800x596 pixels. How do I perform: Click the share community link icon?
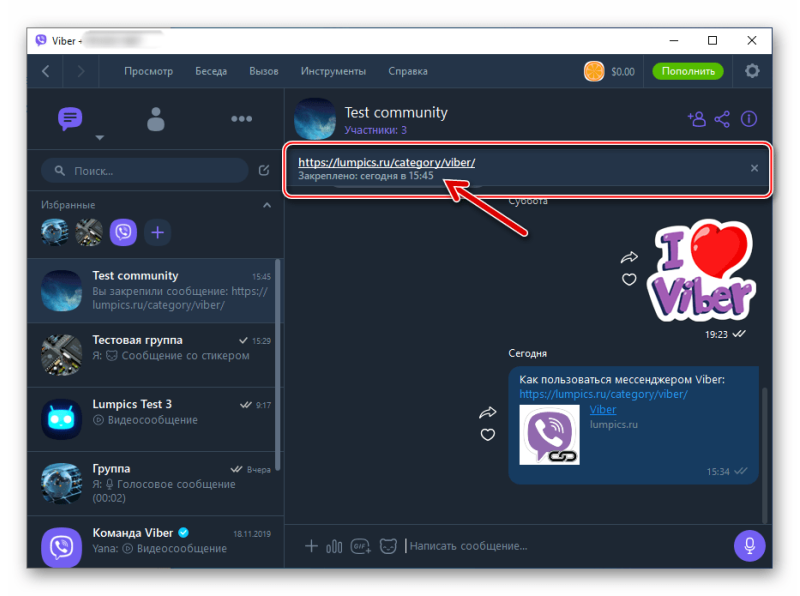[x=722, y=119]
